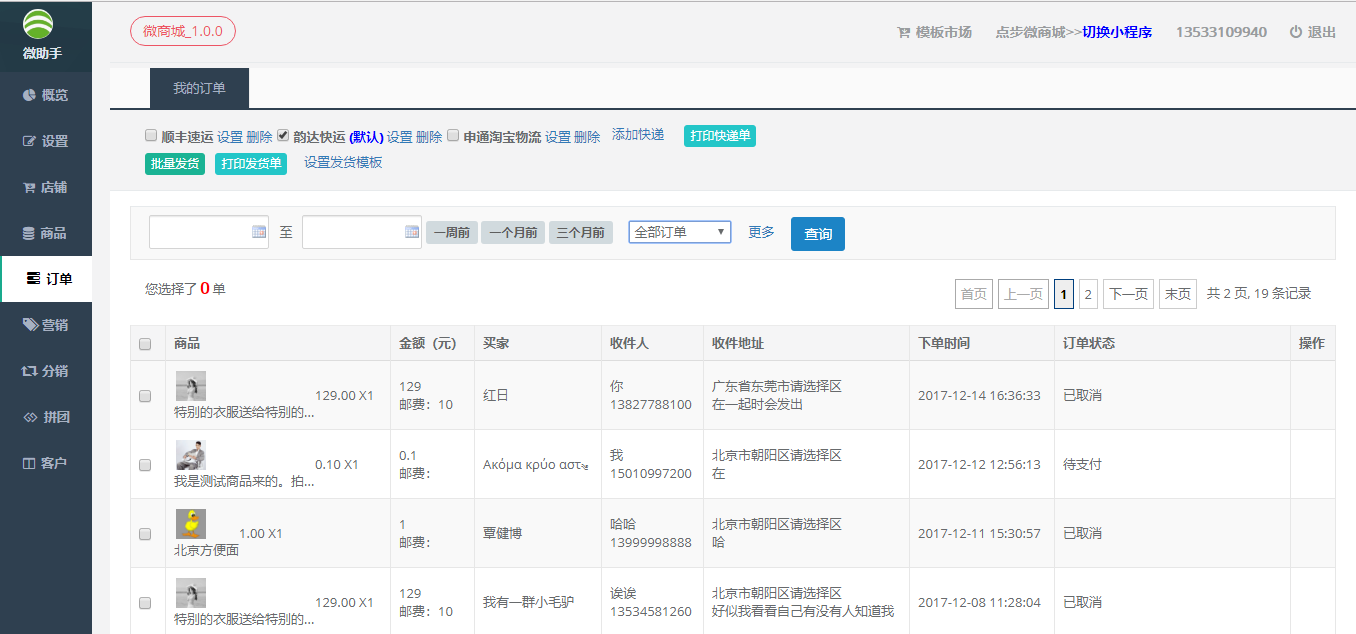Switch to the 我的订单 tab

(199, 88)
